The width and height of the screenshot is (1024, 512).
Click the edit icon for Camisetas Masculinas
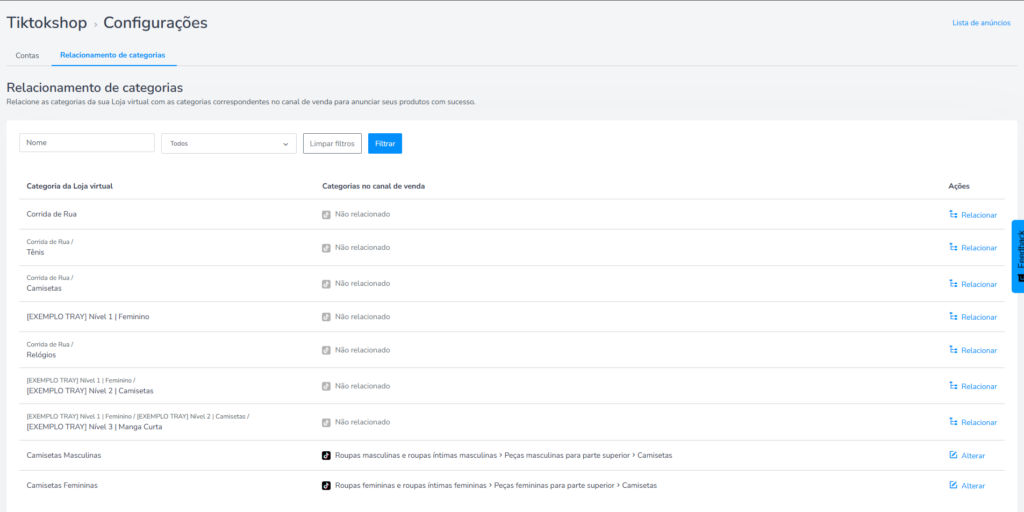(953, 455)
